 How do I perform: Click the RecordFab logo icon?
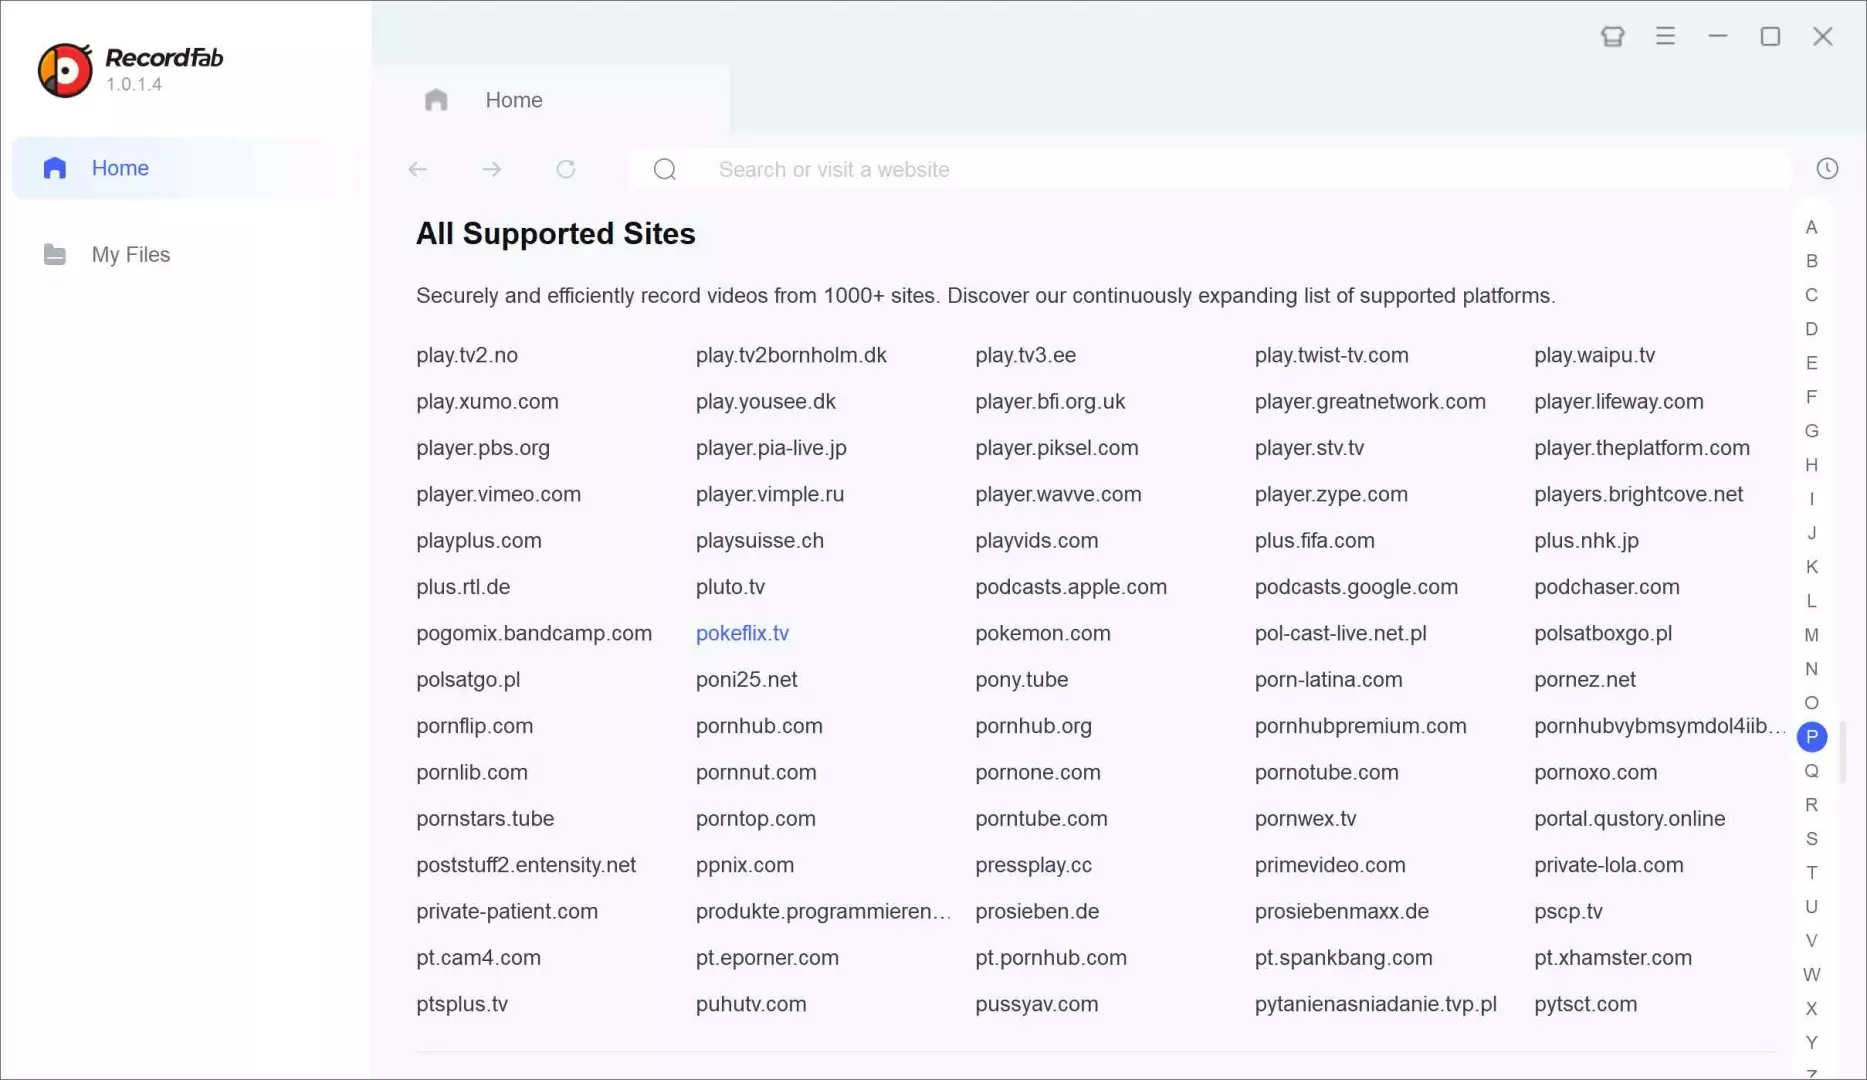point(65,70)
